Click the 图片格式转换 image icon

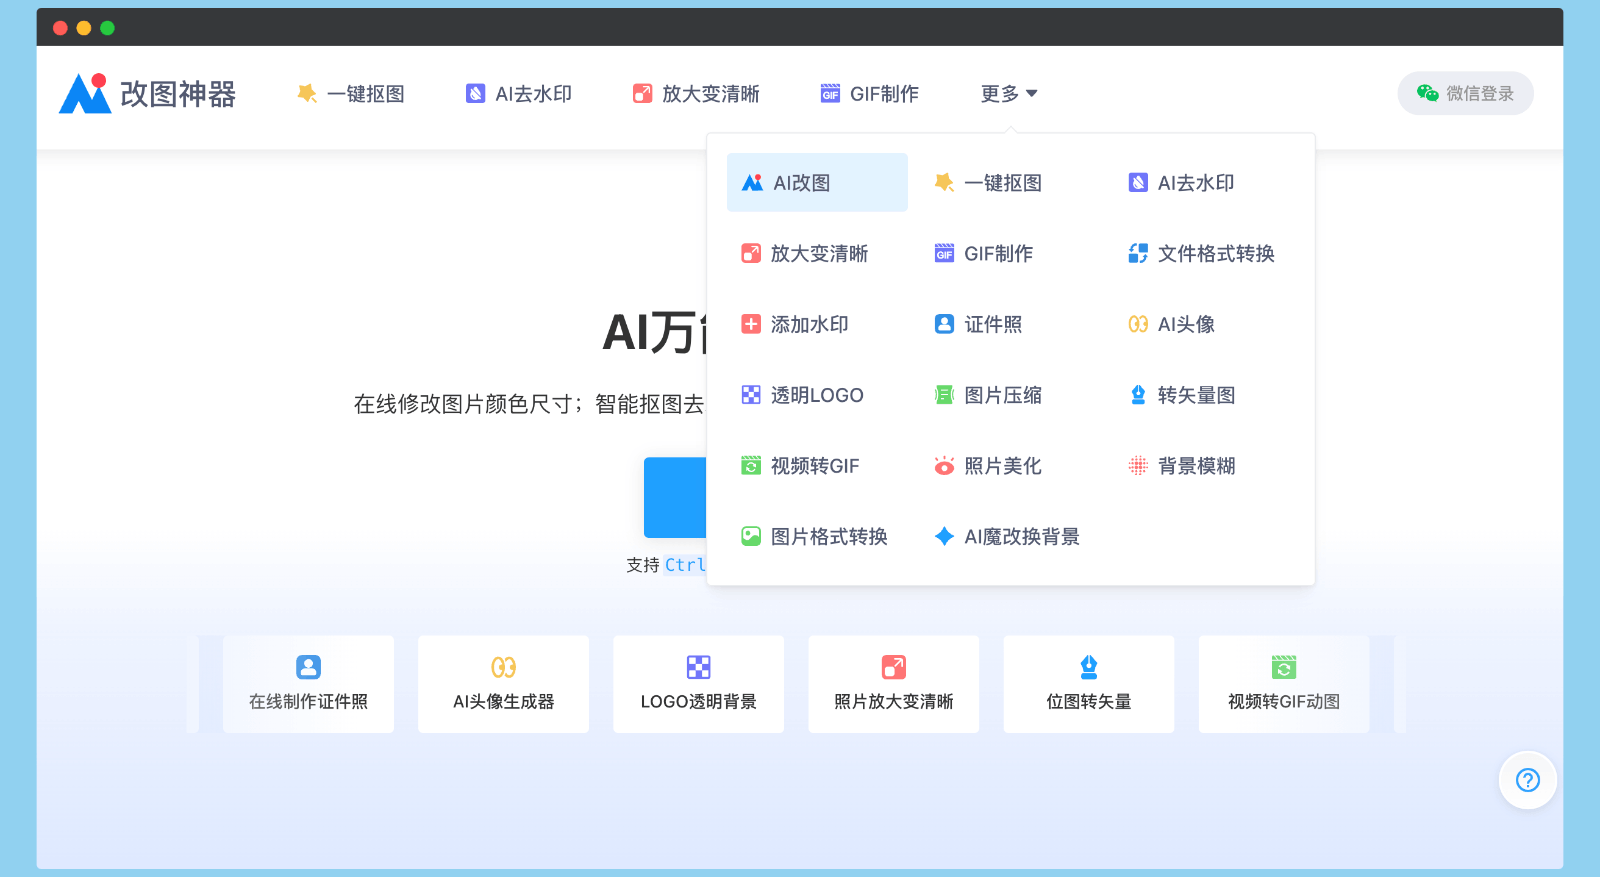tap(751, 536)
